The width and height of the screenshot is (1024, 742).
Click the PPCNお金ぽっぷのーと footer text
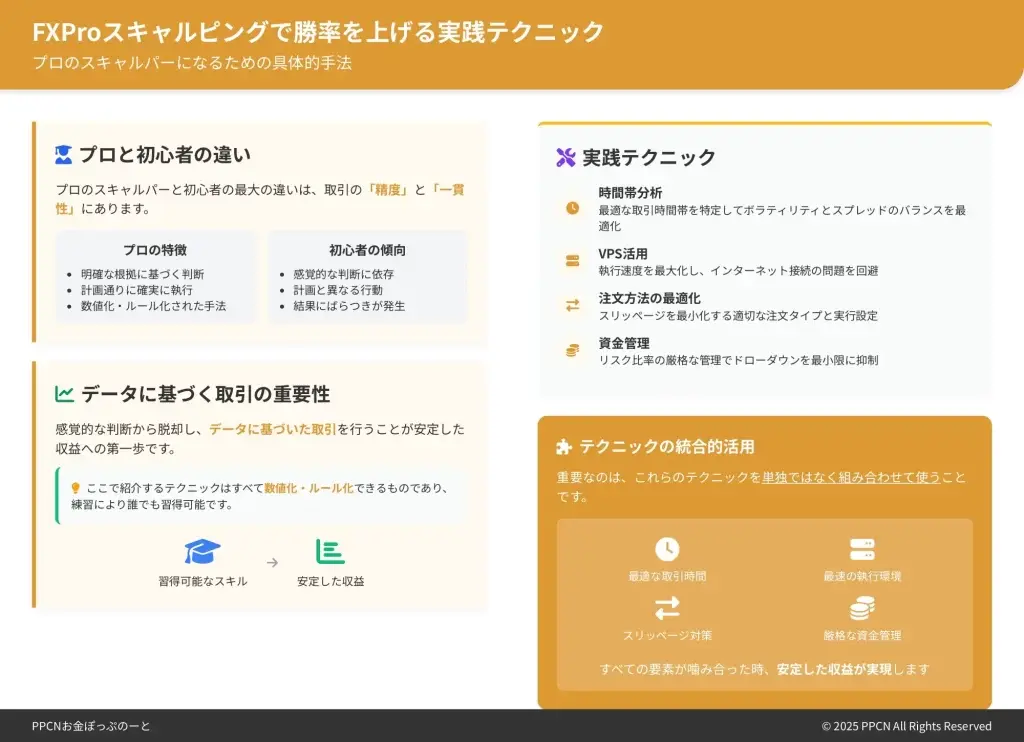point(91,726)
